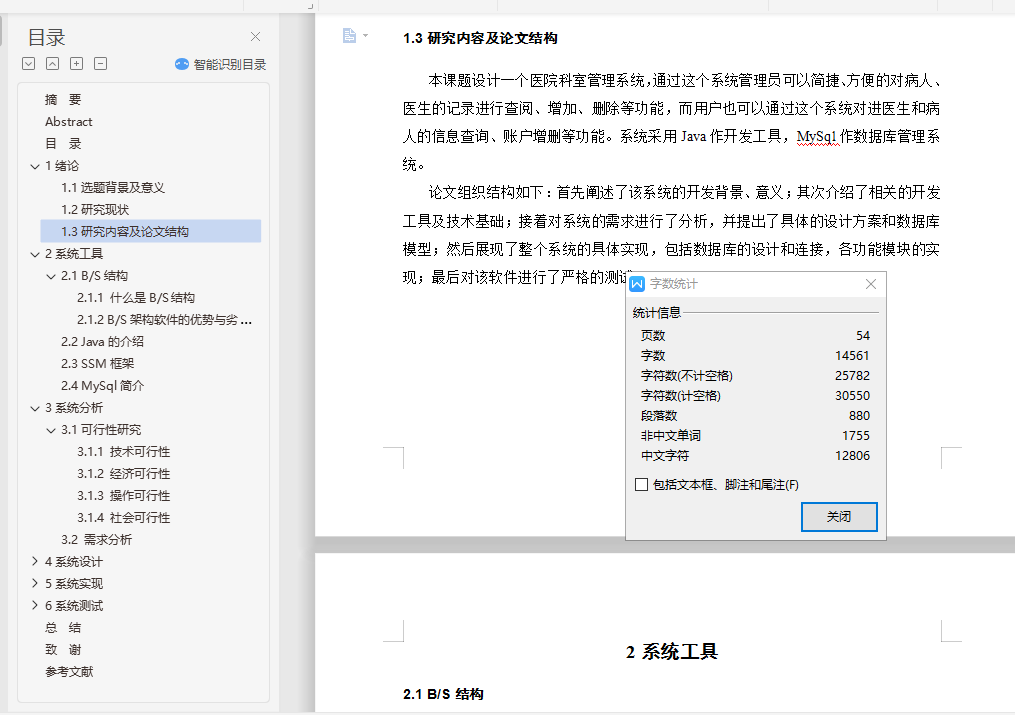The width and height of the screenshot is (1015, 715).
Task: Collapse the 2 系统工具 chapter node
Action: [35, 254]
